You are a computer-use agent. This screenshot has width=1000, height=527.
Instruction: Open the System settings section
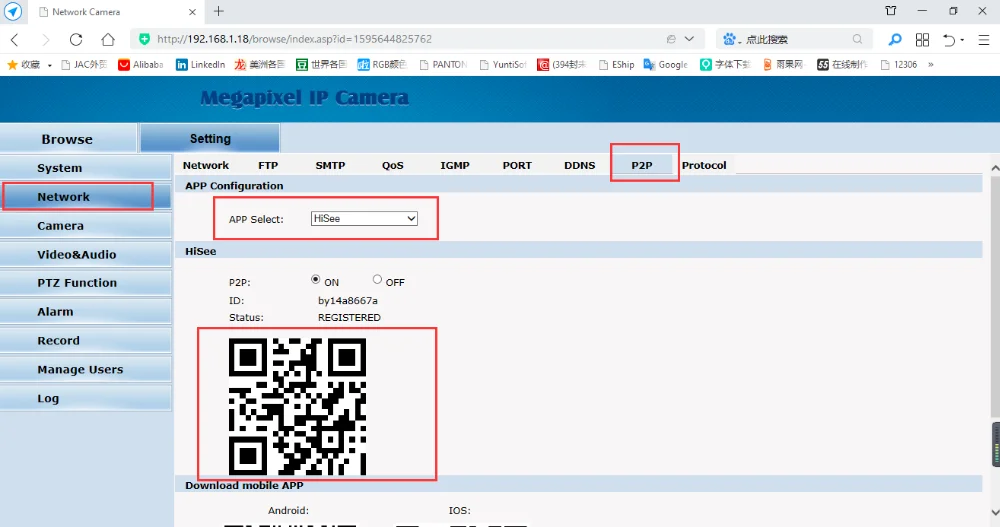click(x=85, y=168)
